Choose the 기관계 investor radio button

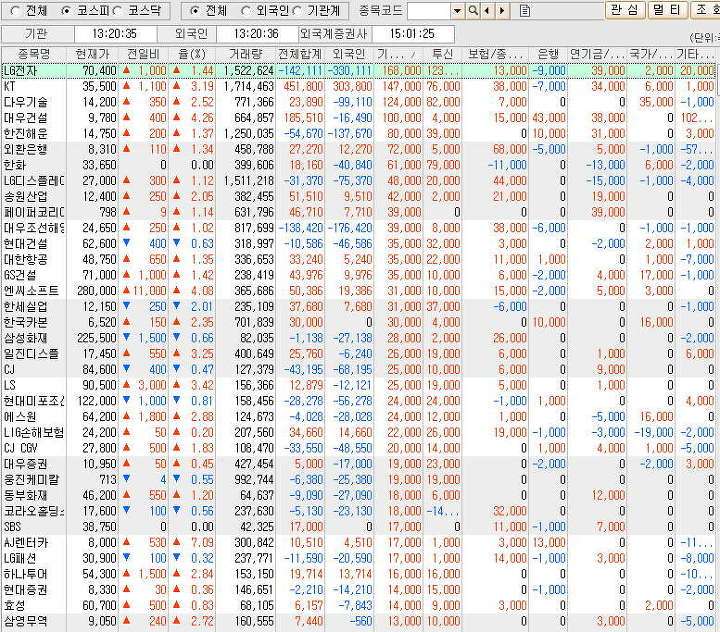click(x=296, y=11)
